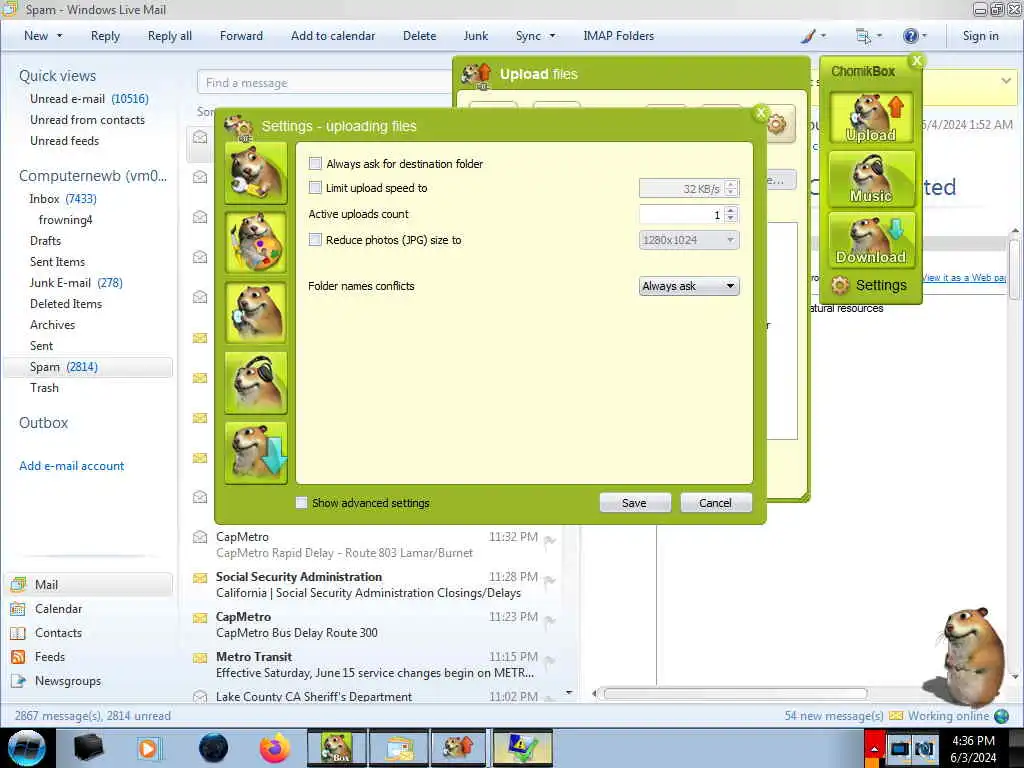Image resolution: width=1024 pixels, height=768 pixels.
Task: Enable Reduce photos (JPG) size checkbox
Action: 315,240
